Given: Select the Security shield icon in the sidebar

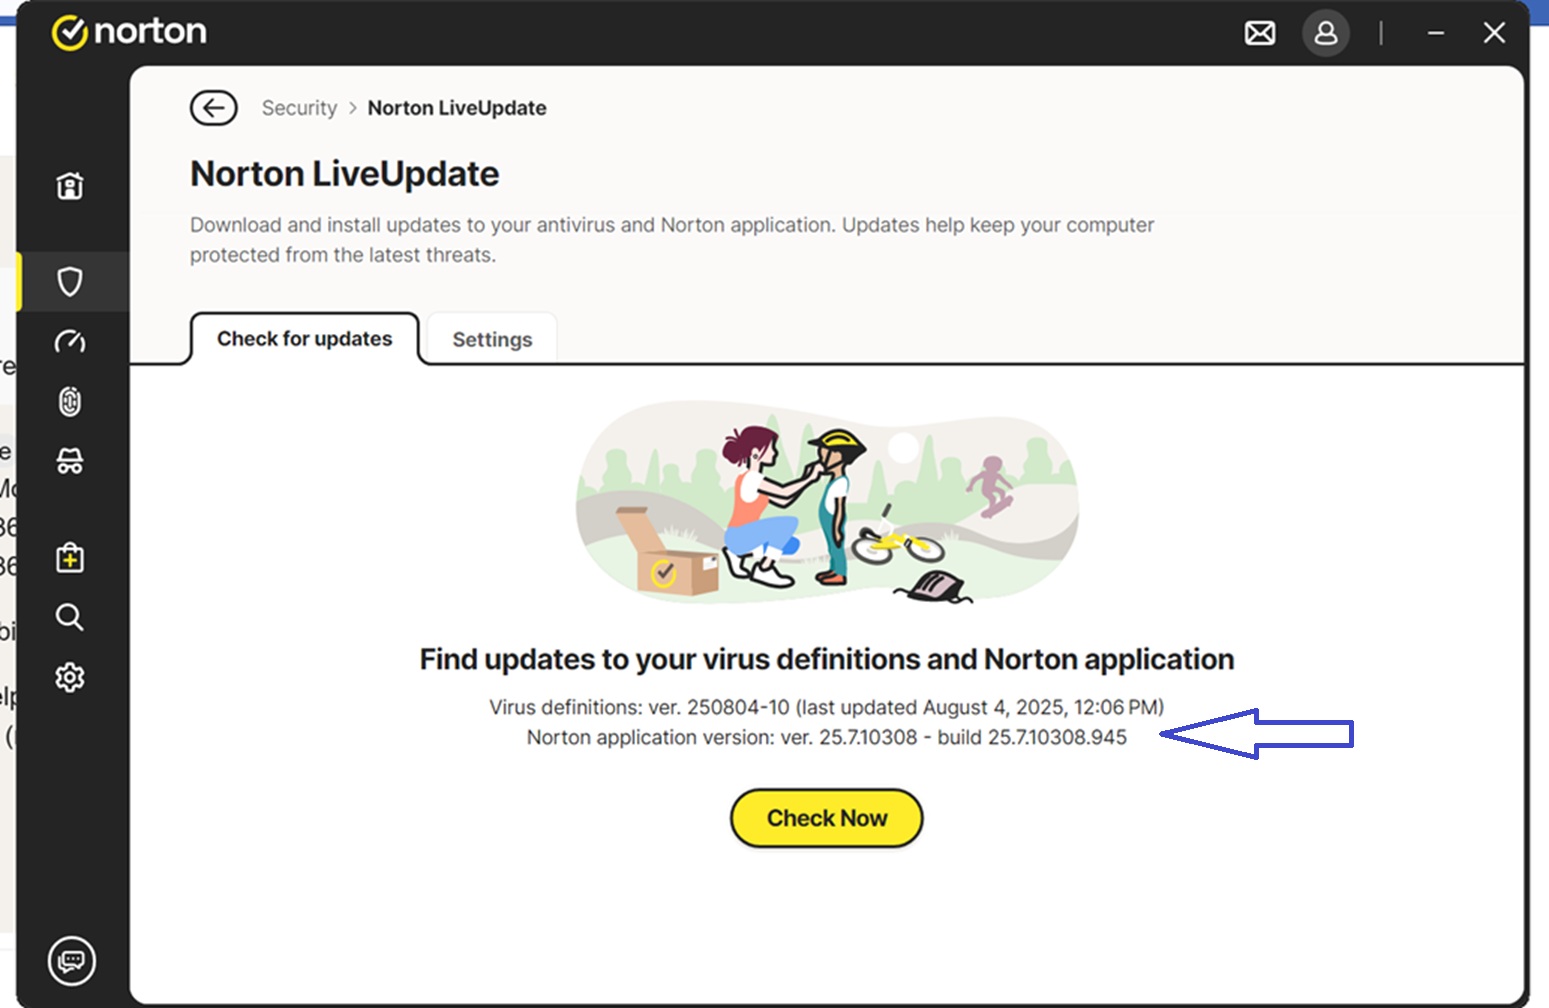Looking at the screenshot, I should [70, 282].
